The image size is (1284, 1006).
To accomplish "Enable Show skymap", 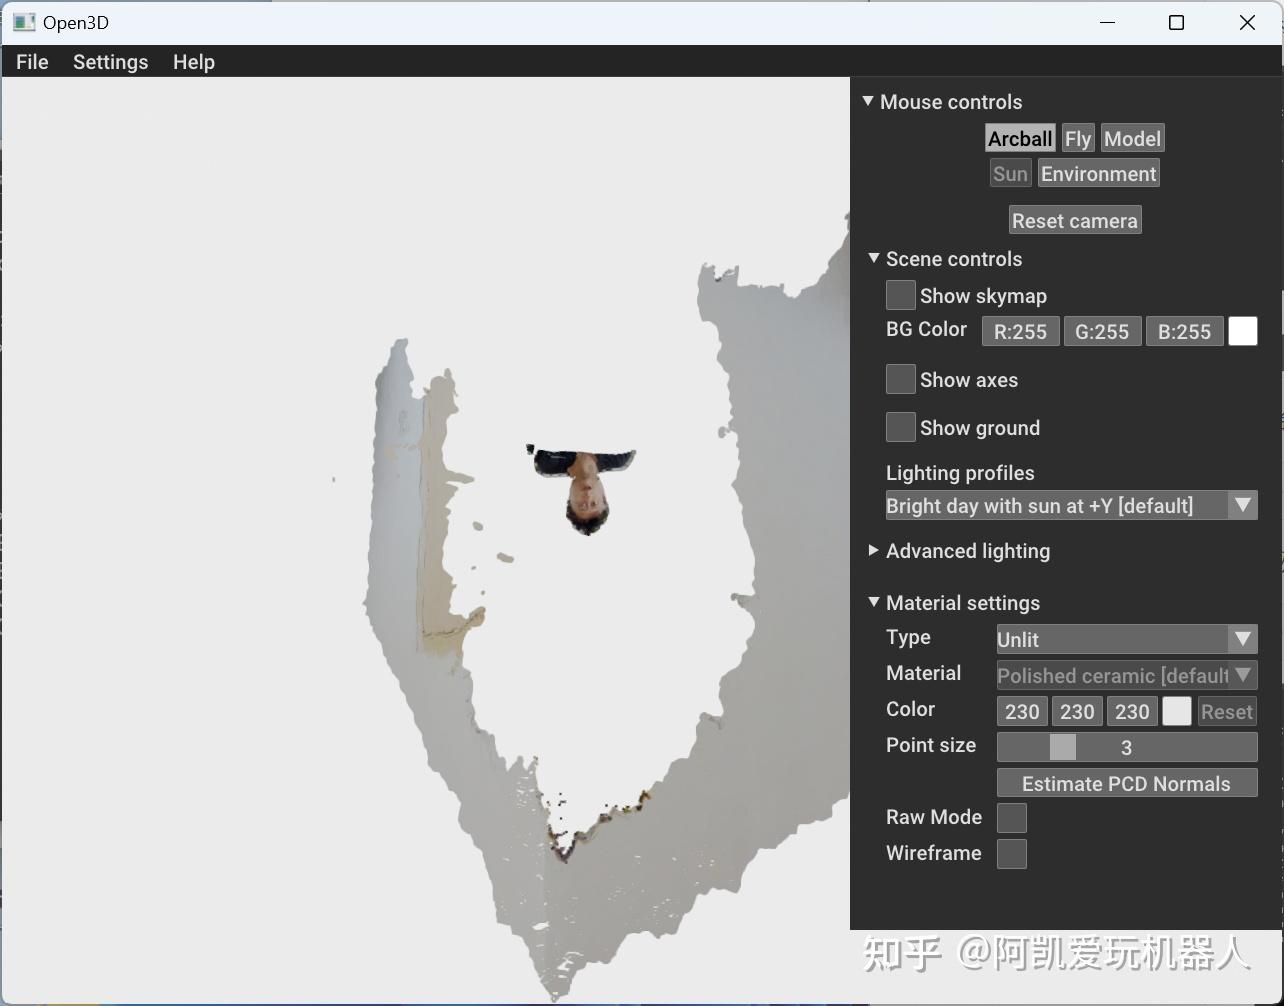I will tap(900, 295).
